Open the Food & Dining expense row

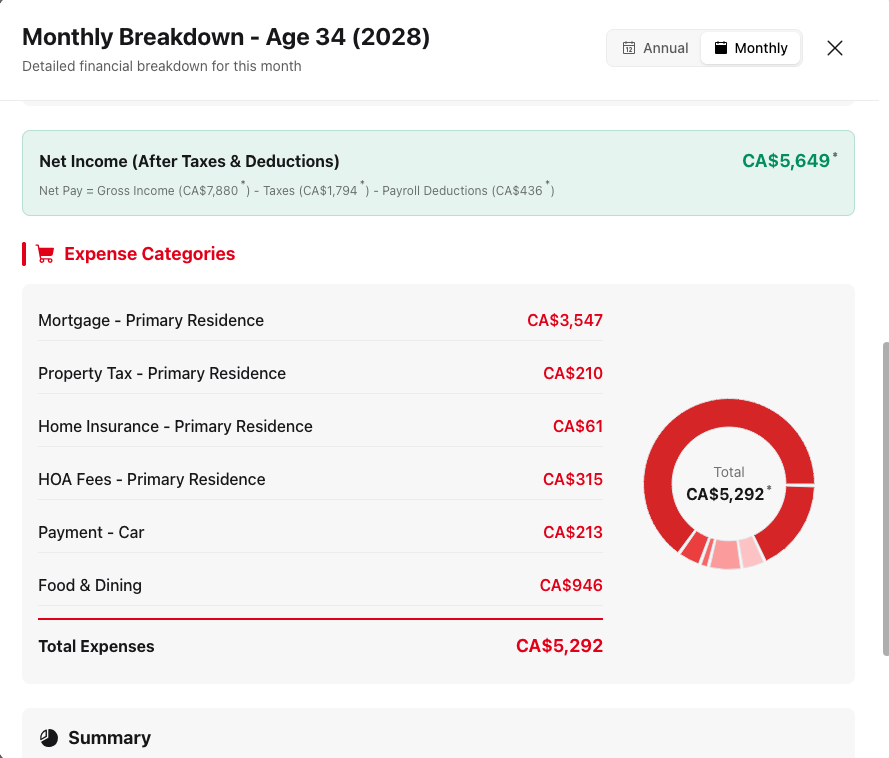pyautogui.click(x=320, y=586)
